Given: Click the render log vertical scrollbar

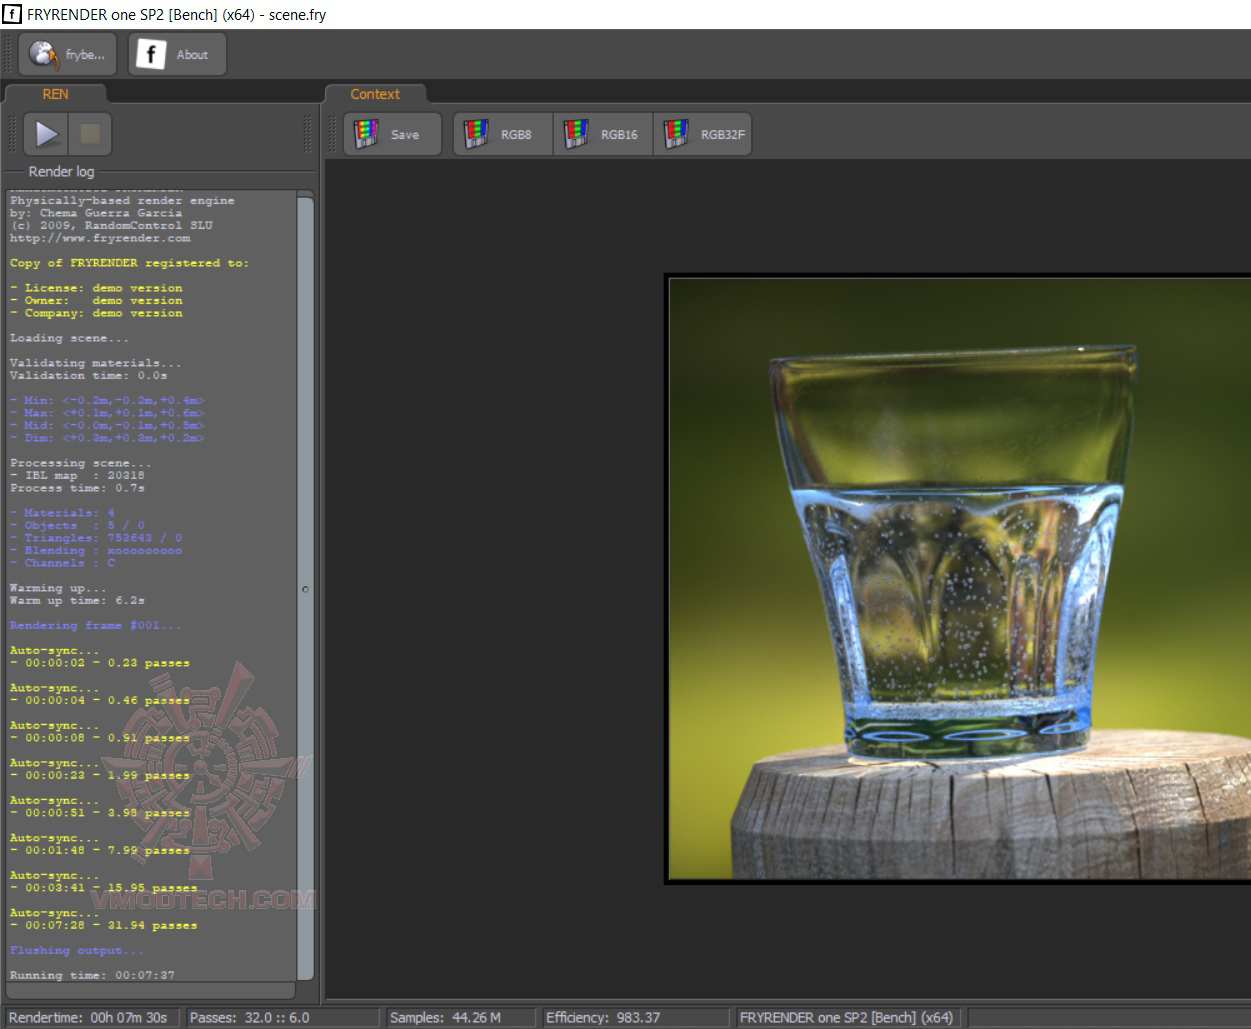Looking at the screenshot, I should click(x=306, y=400).
